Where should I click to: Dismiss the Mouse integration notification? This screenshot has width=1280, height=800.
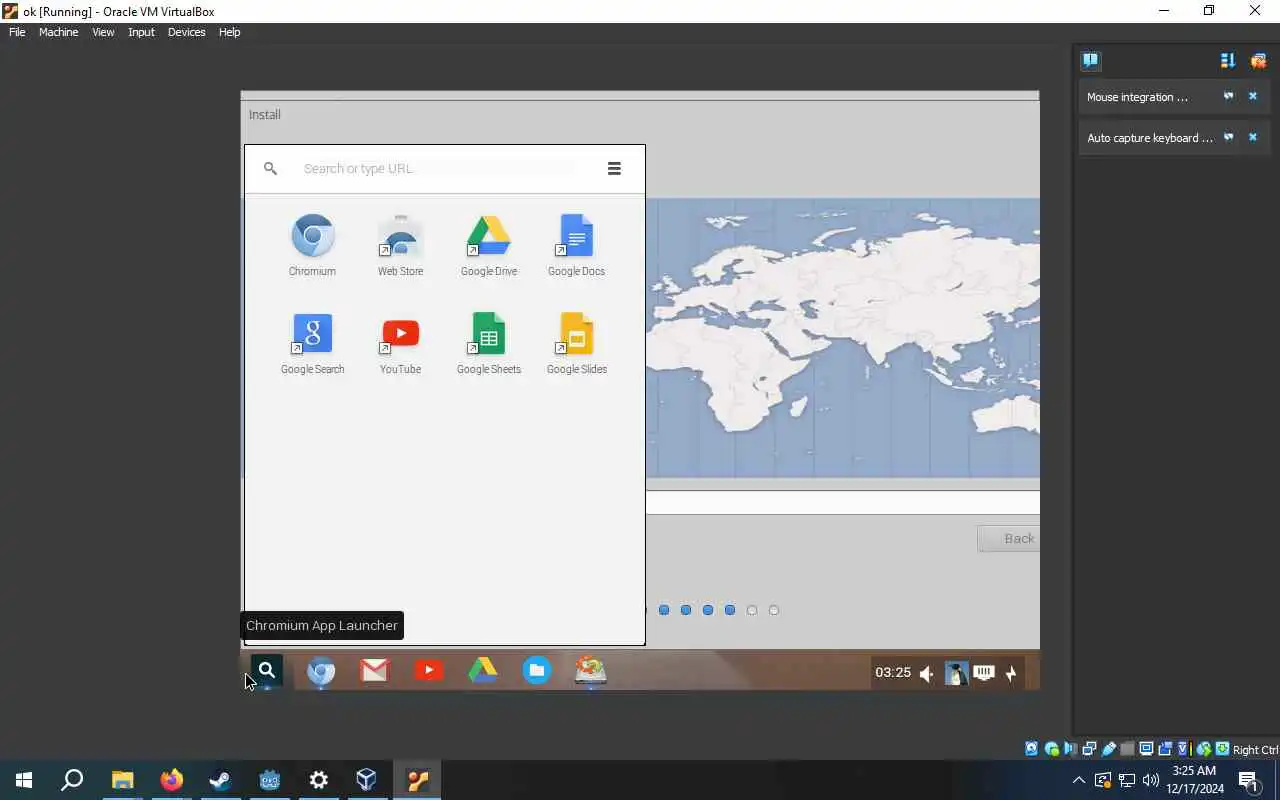pyautogui.click(x=1252, y=96)
